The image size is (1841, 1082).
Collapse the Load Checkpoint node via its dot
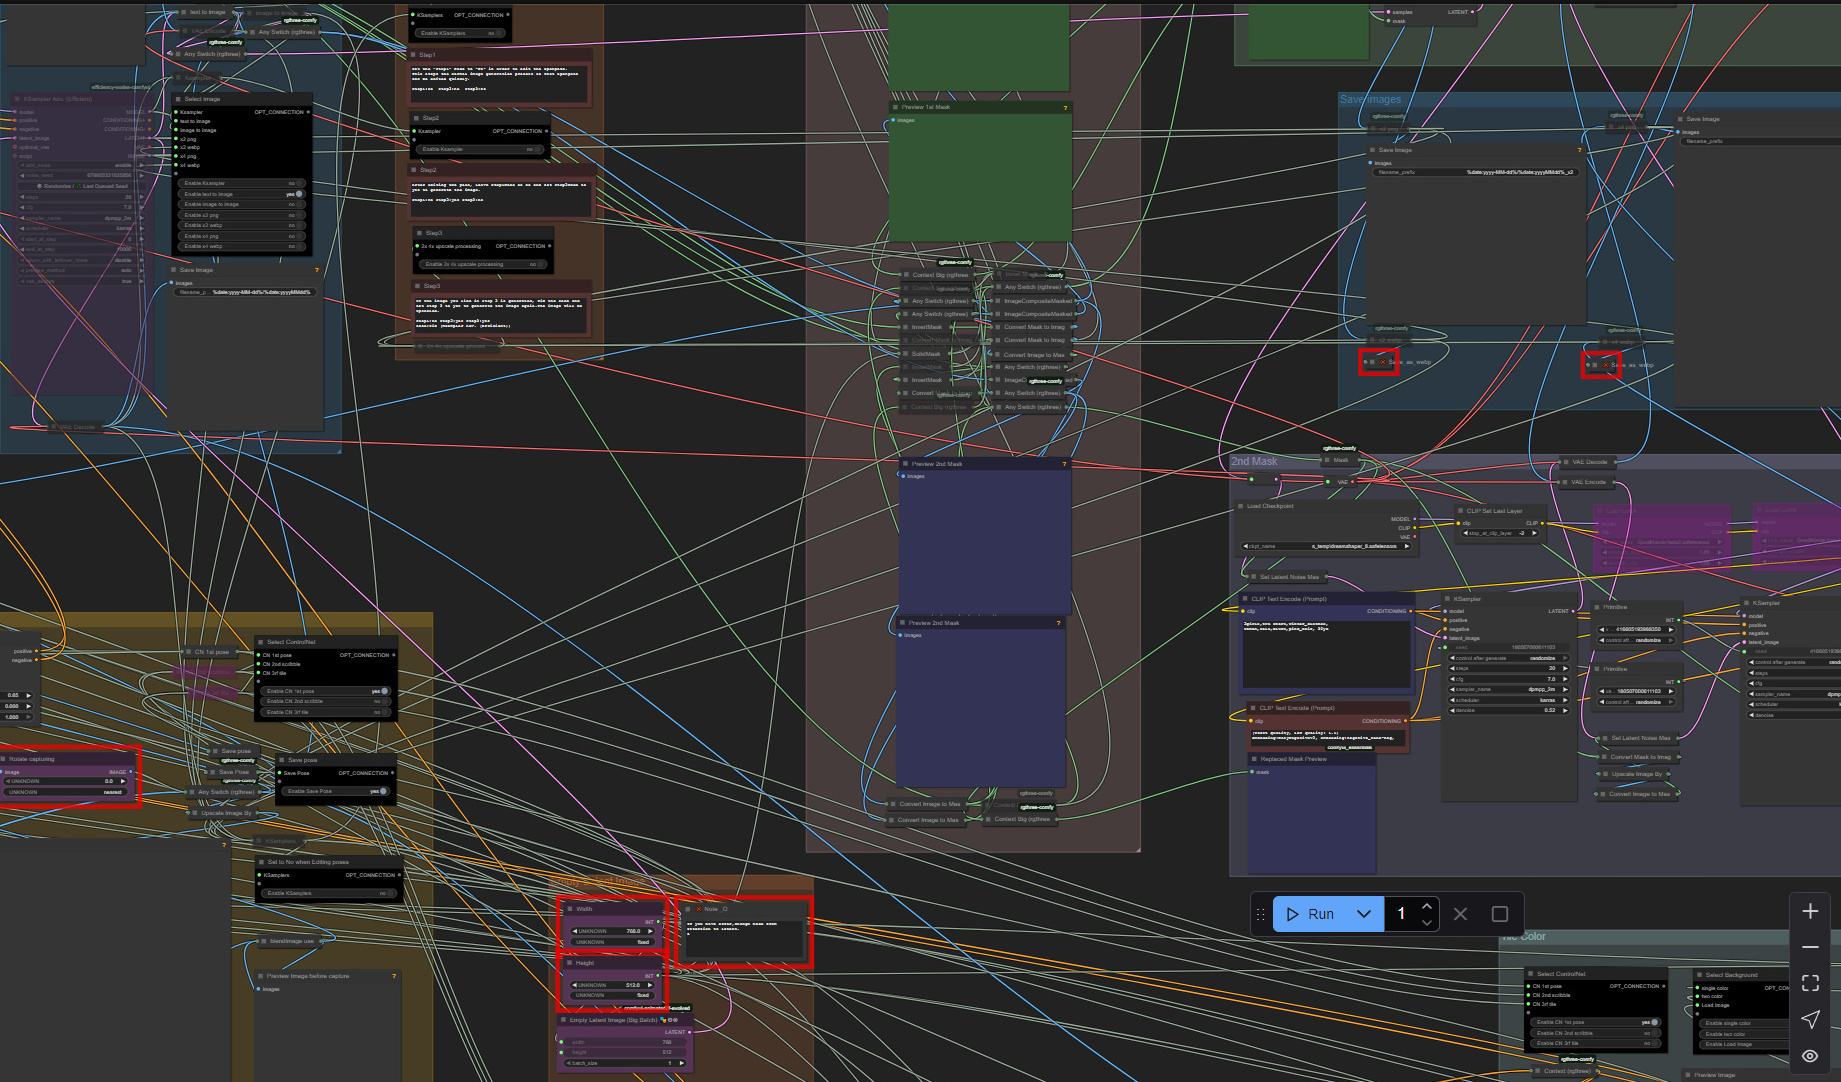pos(1240,506)
